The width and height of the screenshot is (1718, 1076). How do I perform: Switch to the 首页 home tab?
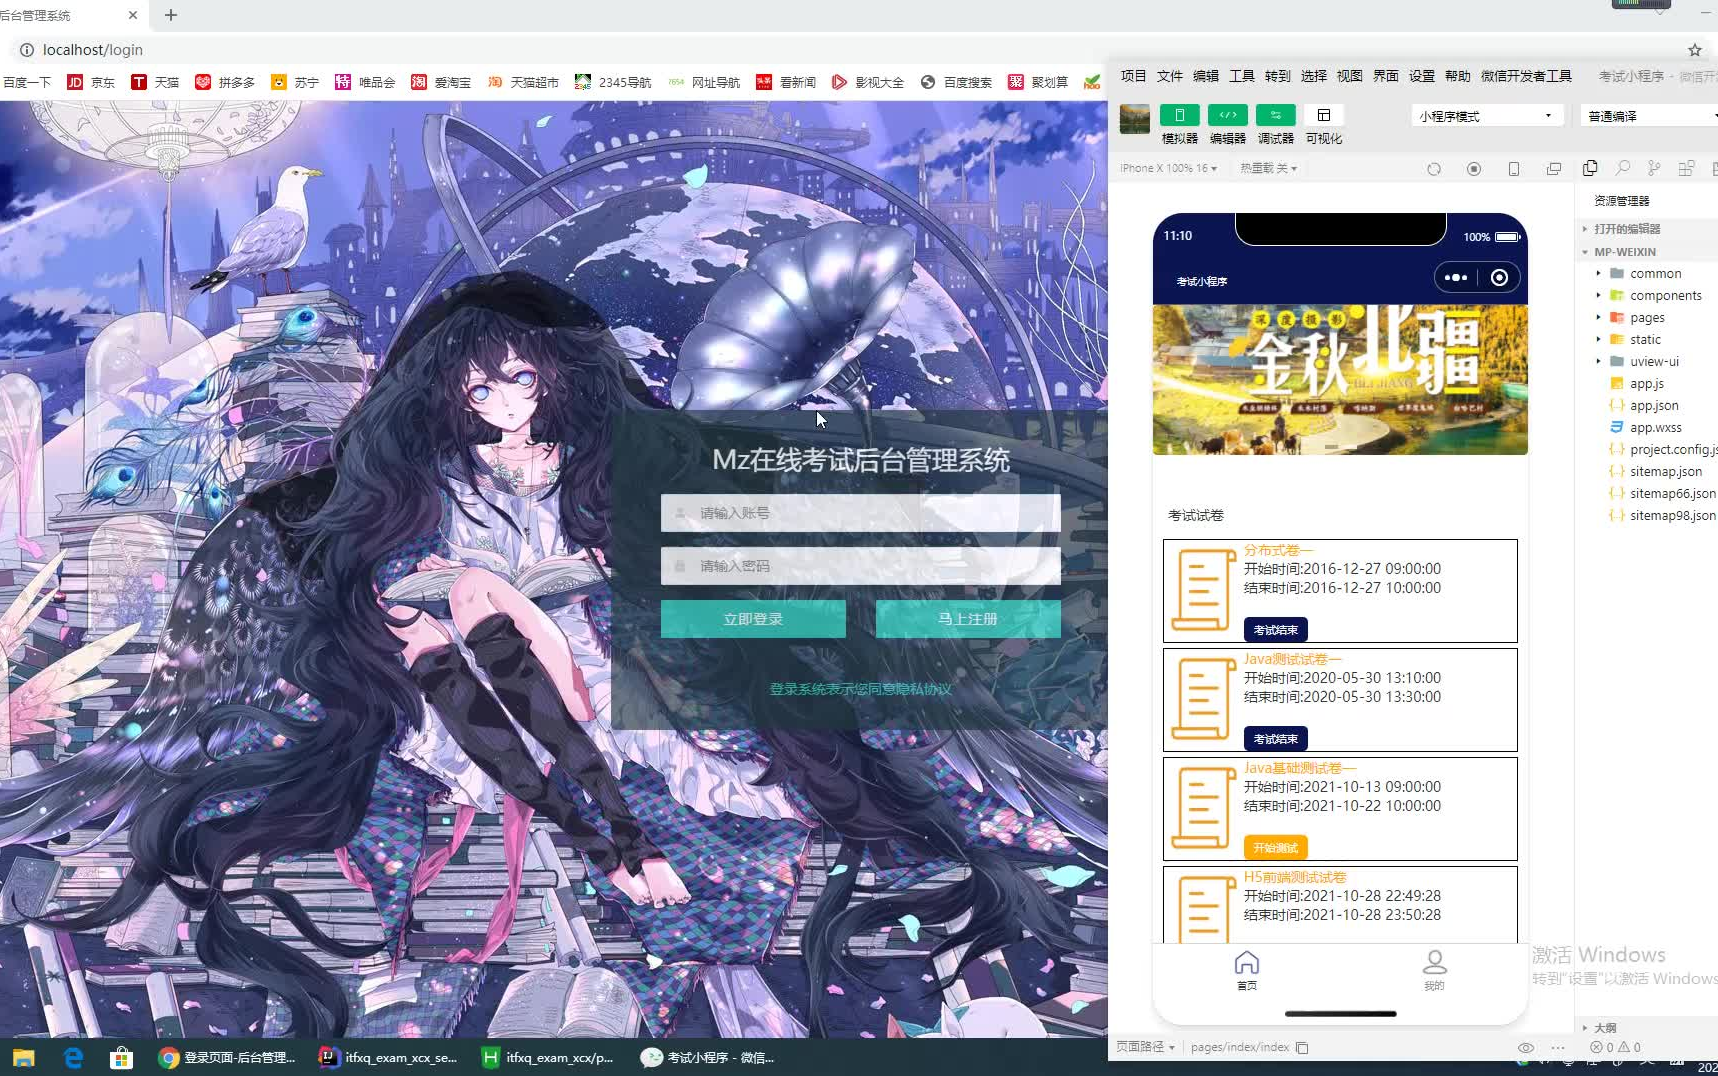click(1246, 969)
